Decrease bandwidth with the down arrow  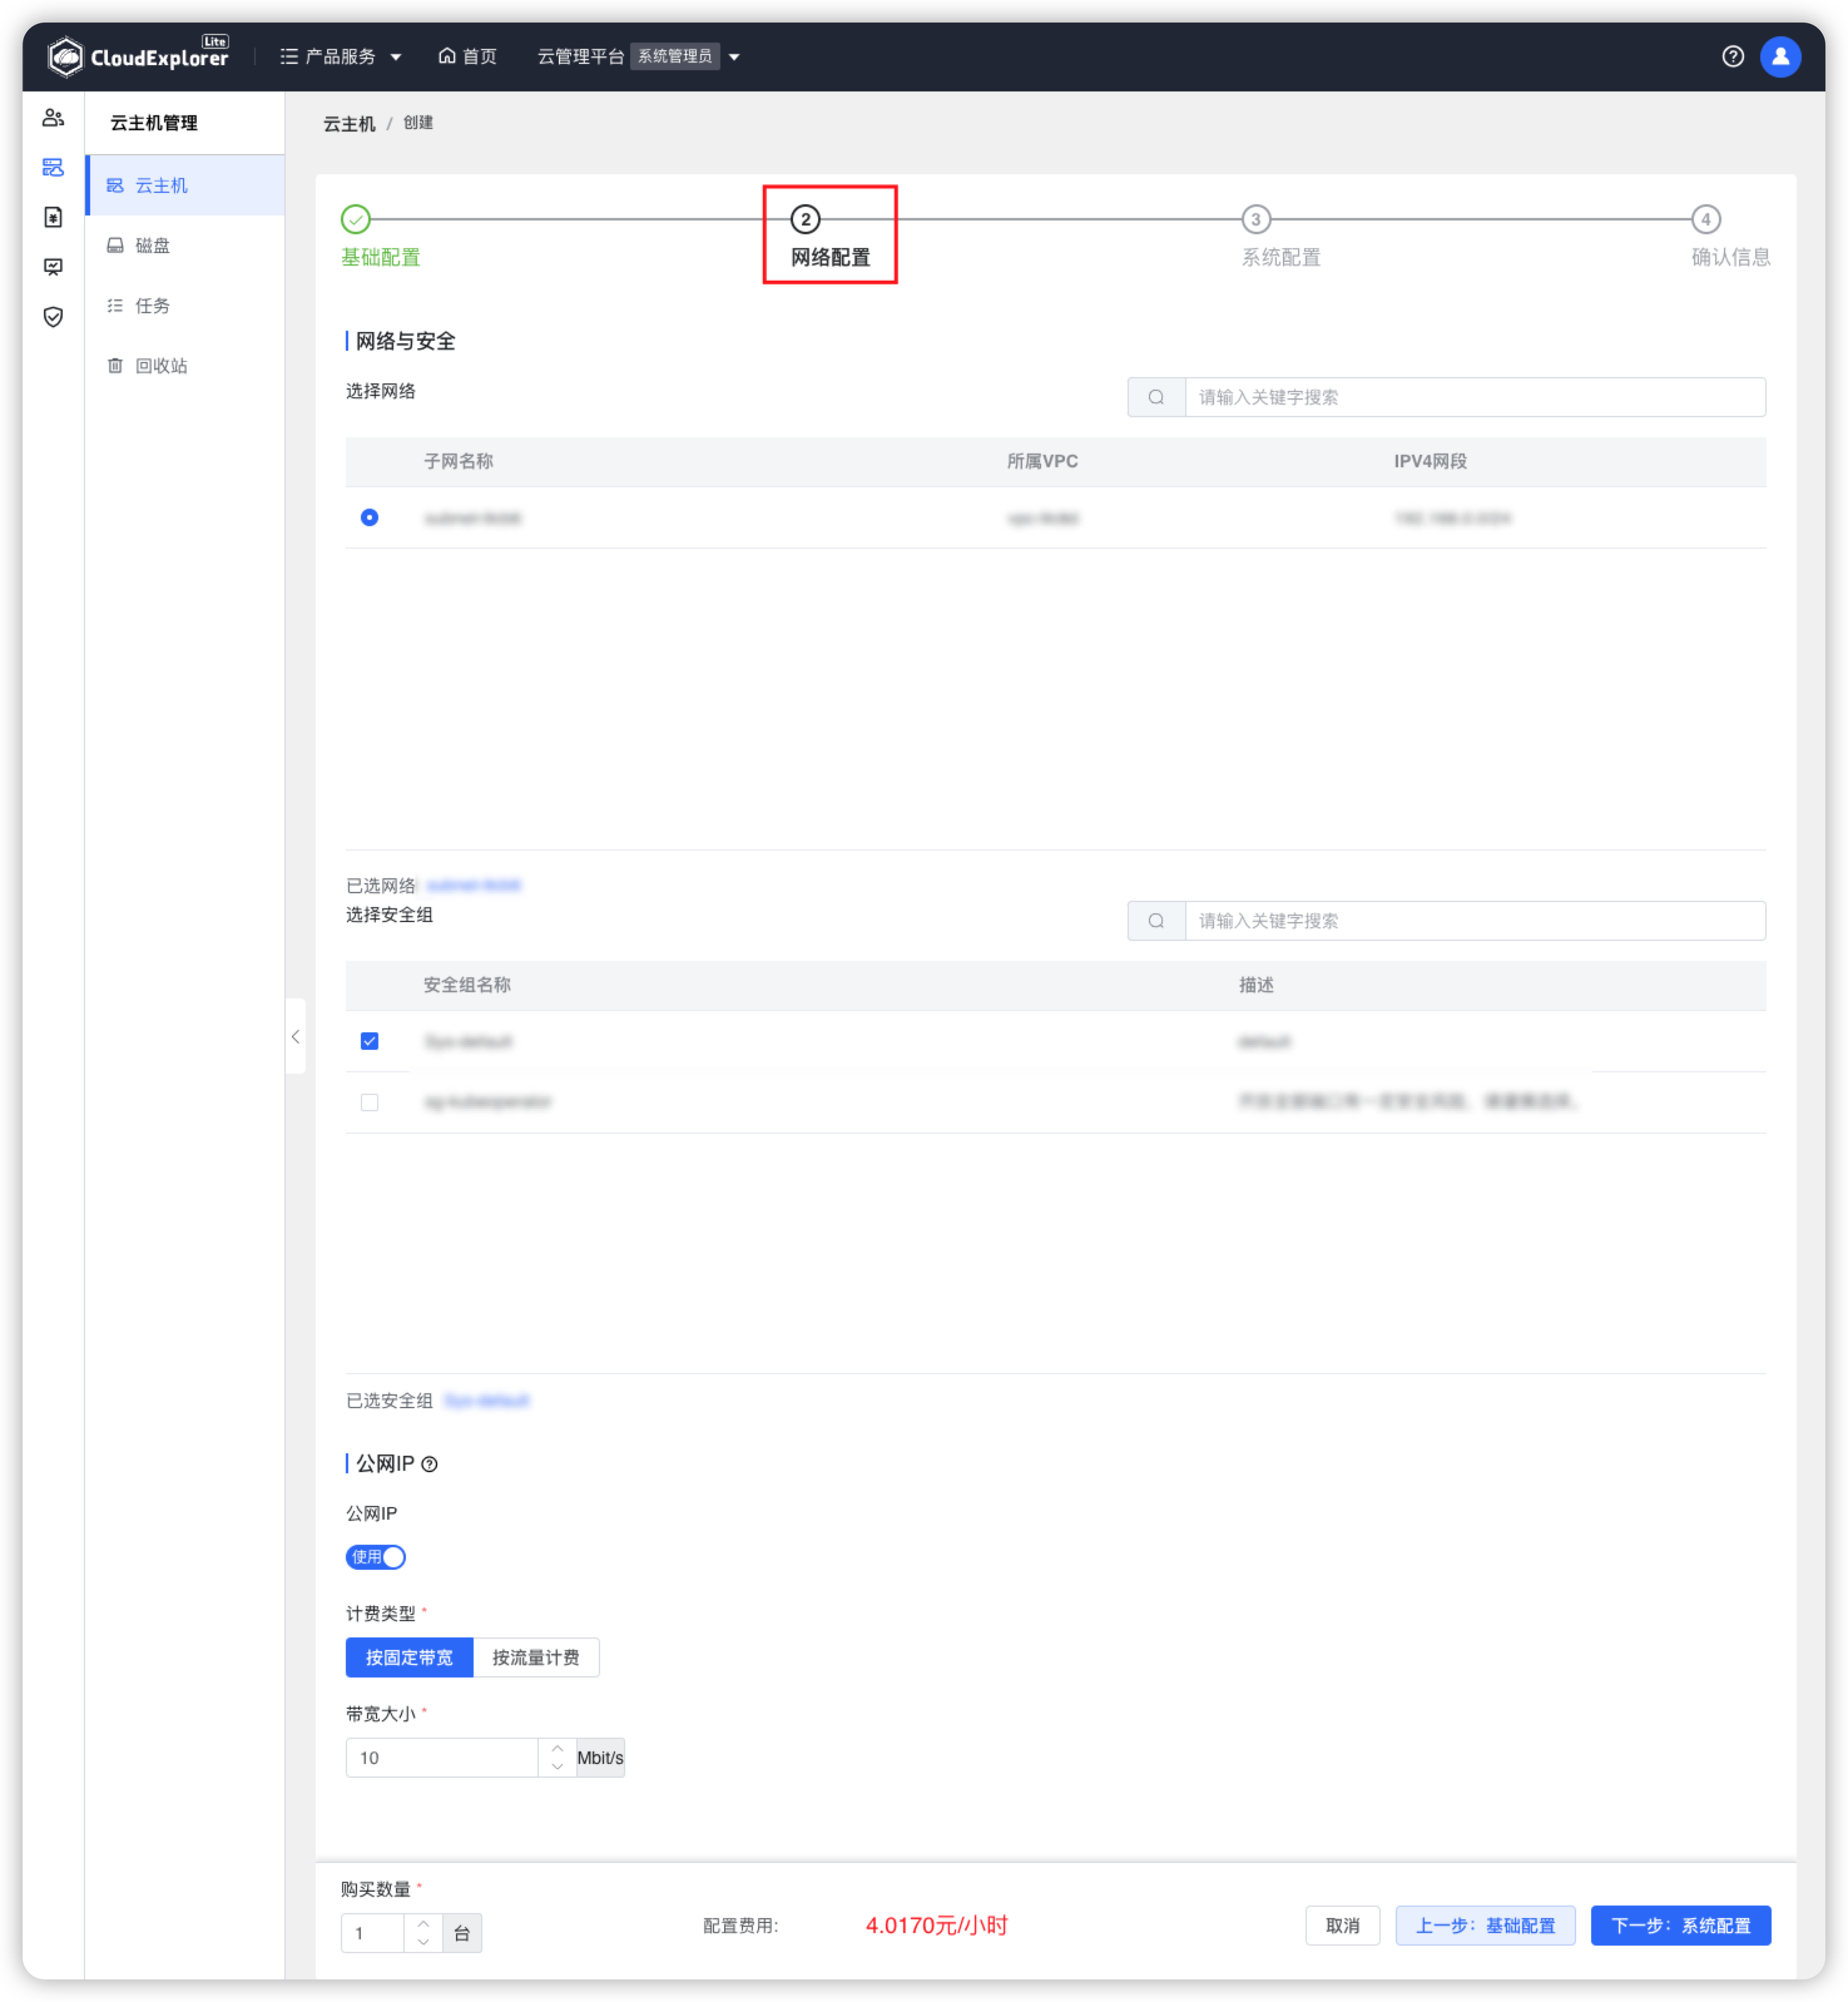coord(557,1767)
